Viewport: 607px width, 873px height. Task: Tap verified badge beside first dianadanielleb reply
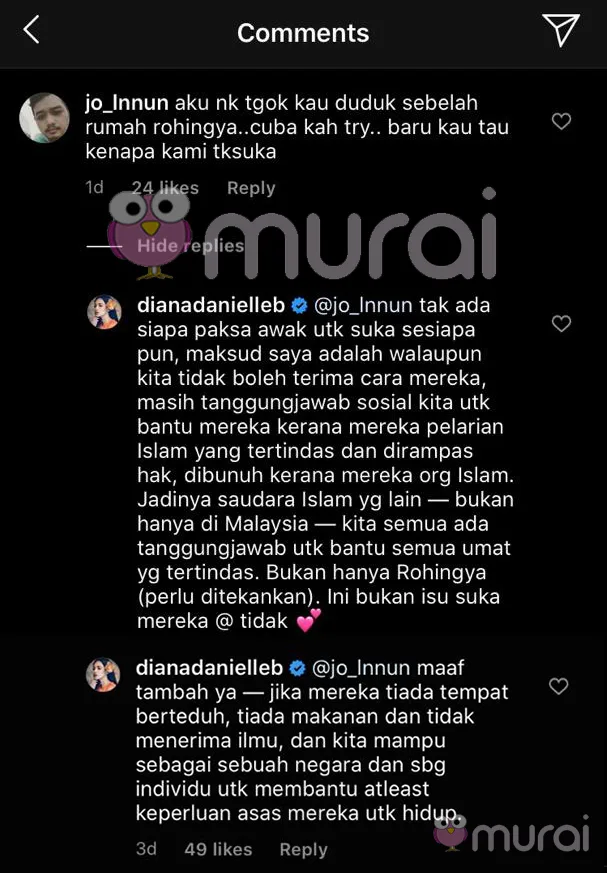click(300, 306)
